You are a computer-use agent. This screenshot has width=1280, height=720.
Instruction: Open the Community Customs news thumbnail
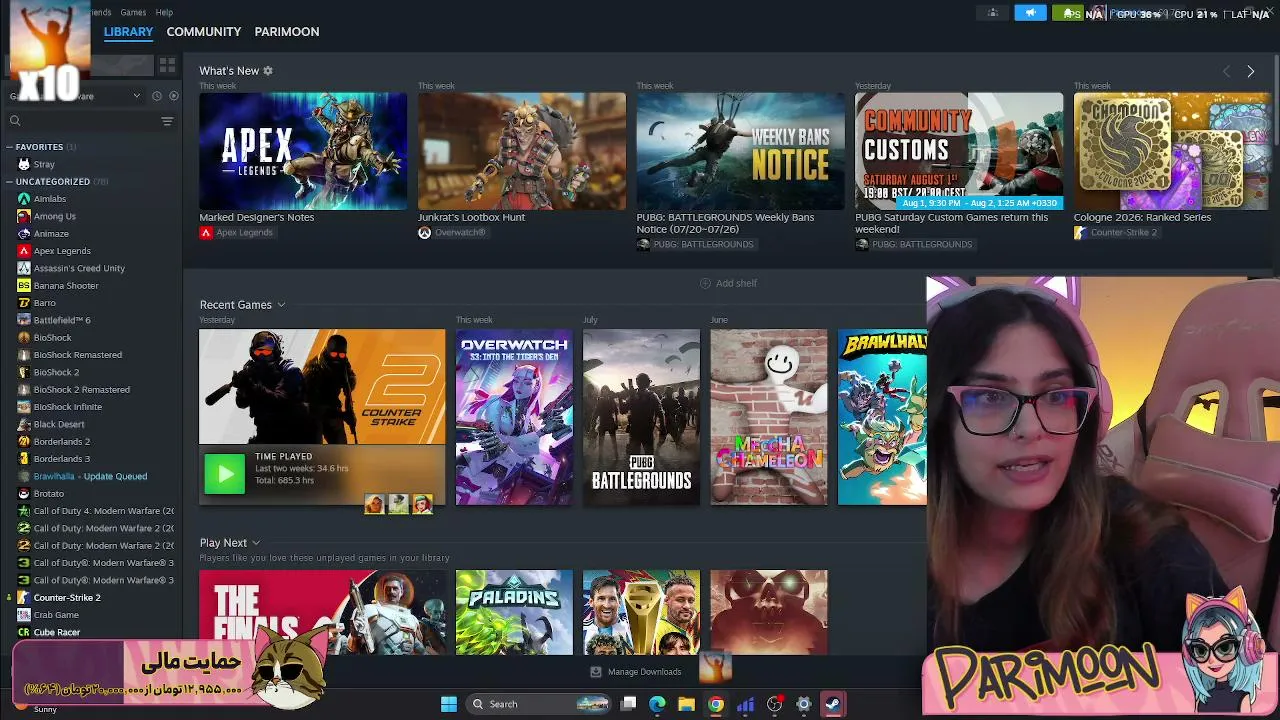pos(959,151)
